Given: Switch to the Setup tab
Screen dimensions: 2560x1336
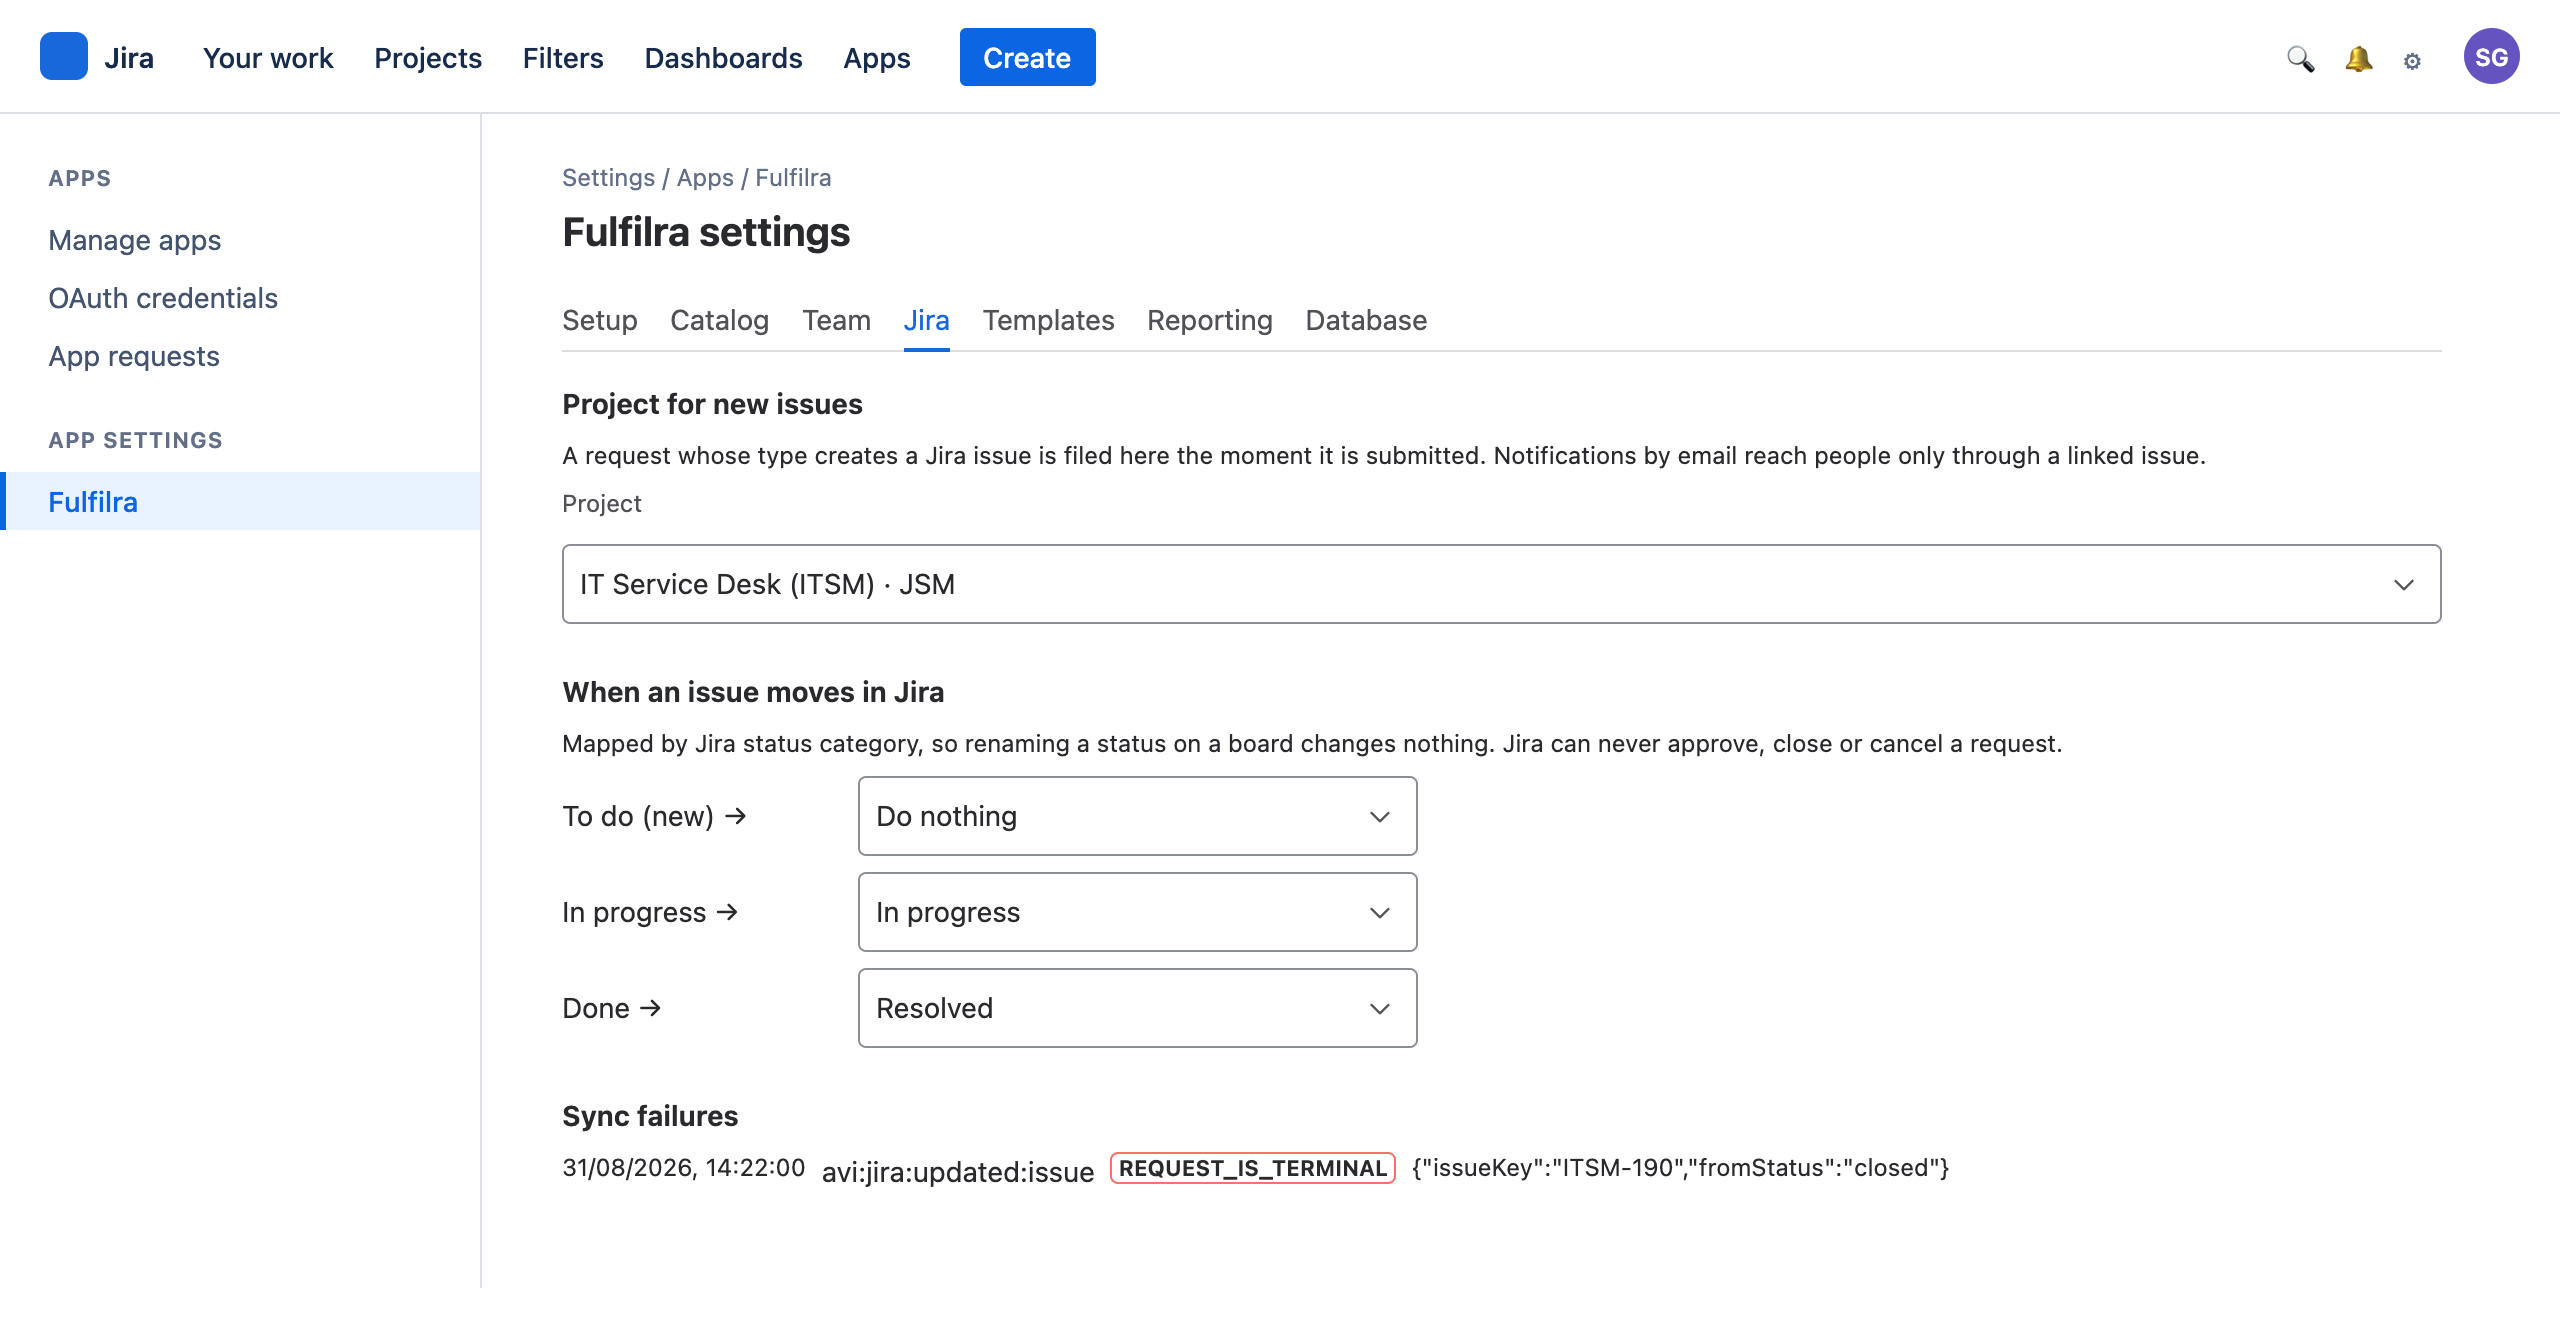Looking at the screenshot, I should [600, 320].
